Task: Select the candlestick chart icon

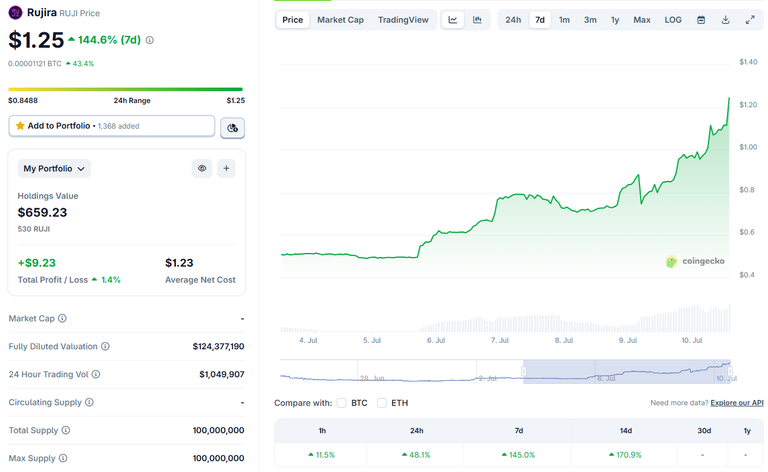Action: click(x=477, y=20)
